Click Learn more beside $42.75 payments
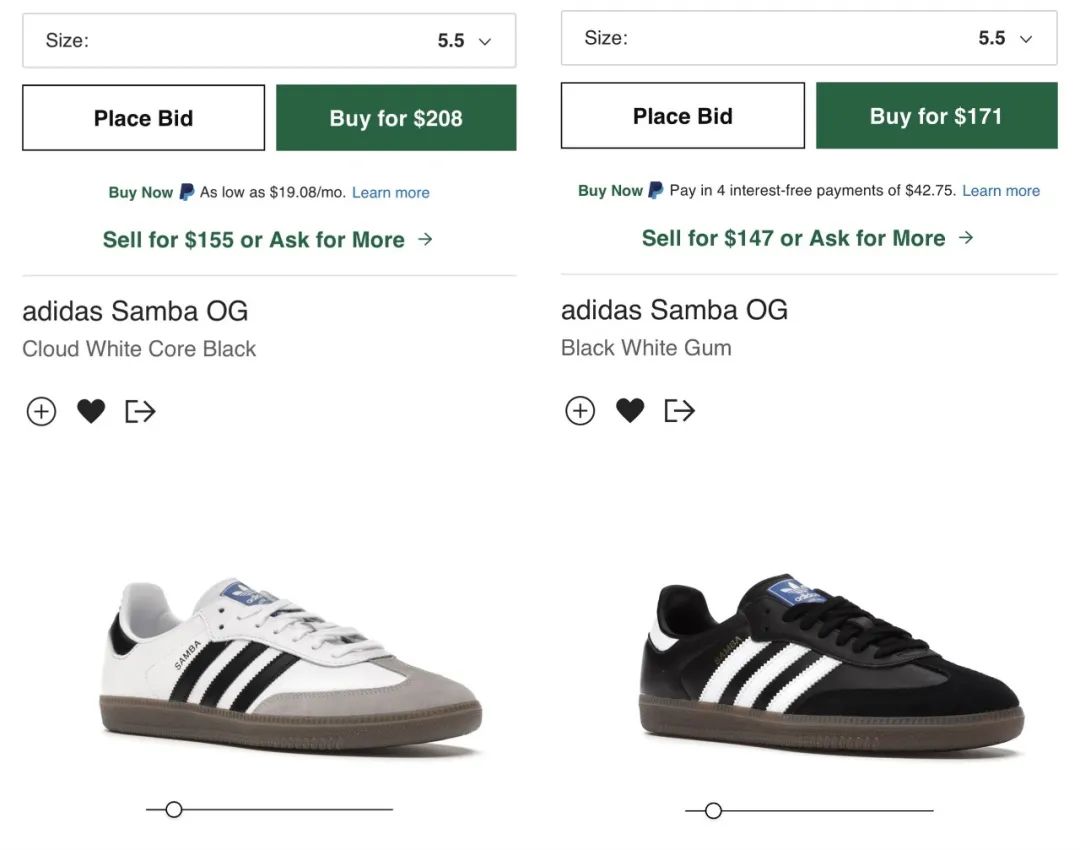This screenshot has height=850, width=1080. pos(1001,190)
